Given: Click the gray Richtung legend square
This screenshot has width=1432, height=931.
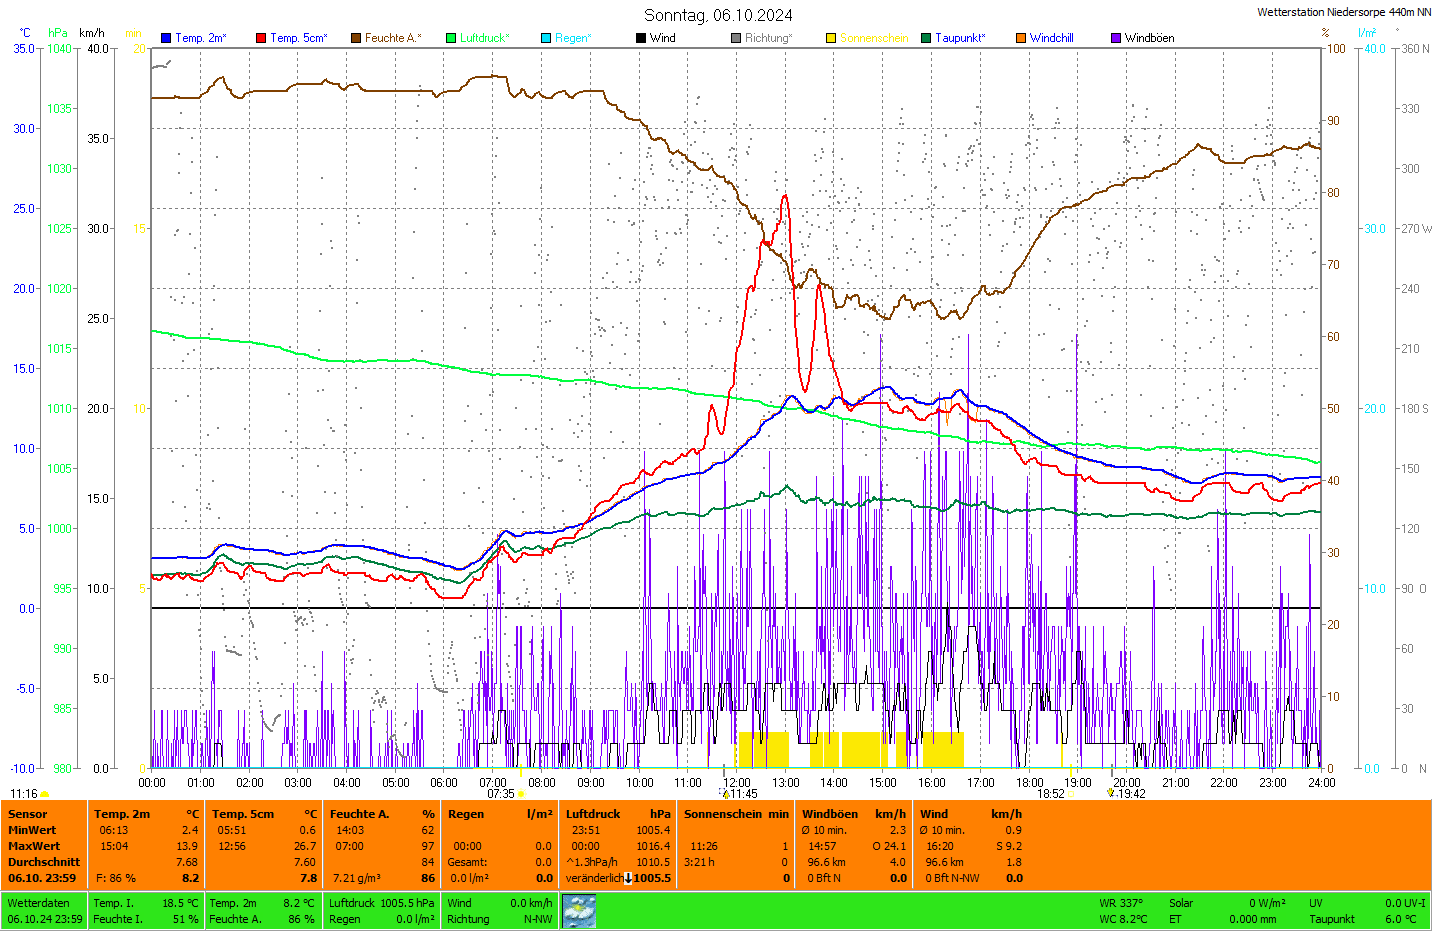Looking at the screenshot, I should tap(736, 38).
